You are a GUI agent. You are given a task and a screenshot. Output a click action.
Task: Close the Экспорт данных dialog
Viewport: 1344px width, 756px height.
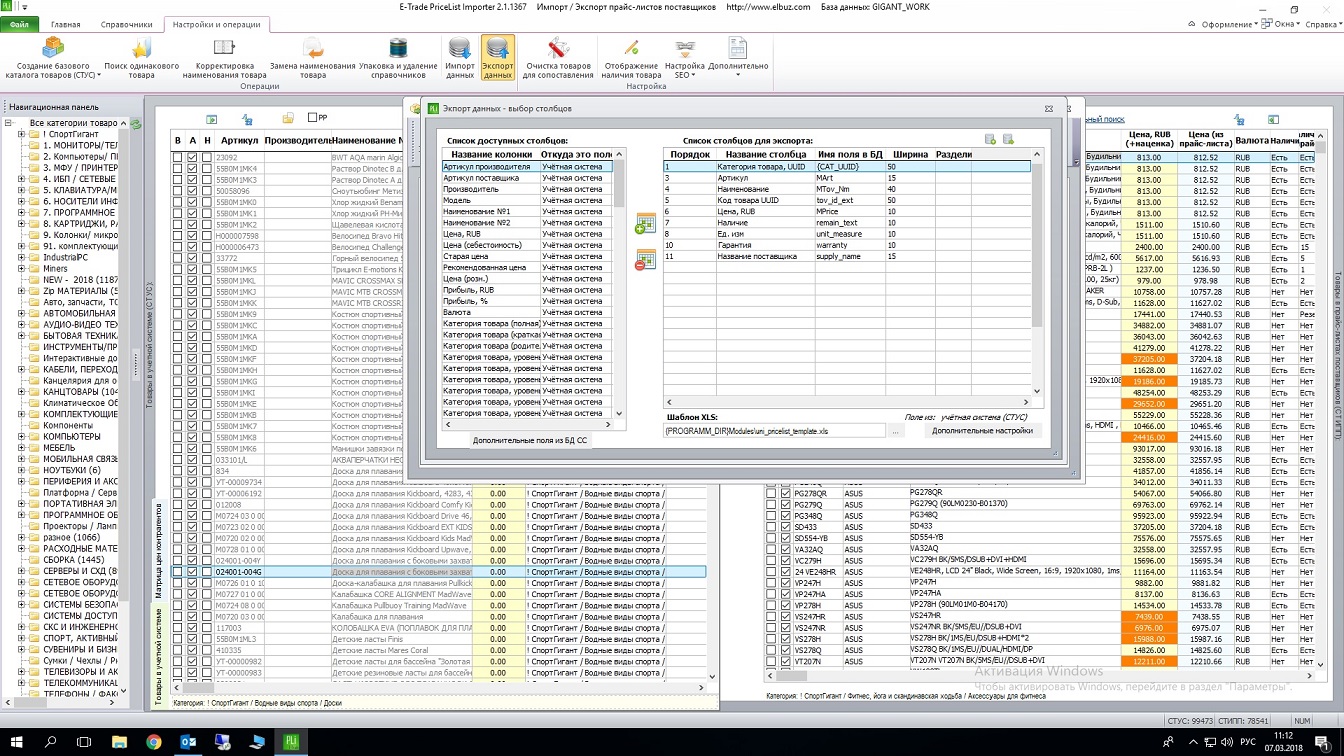tap(1049, 108)
